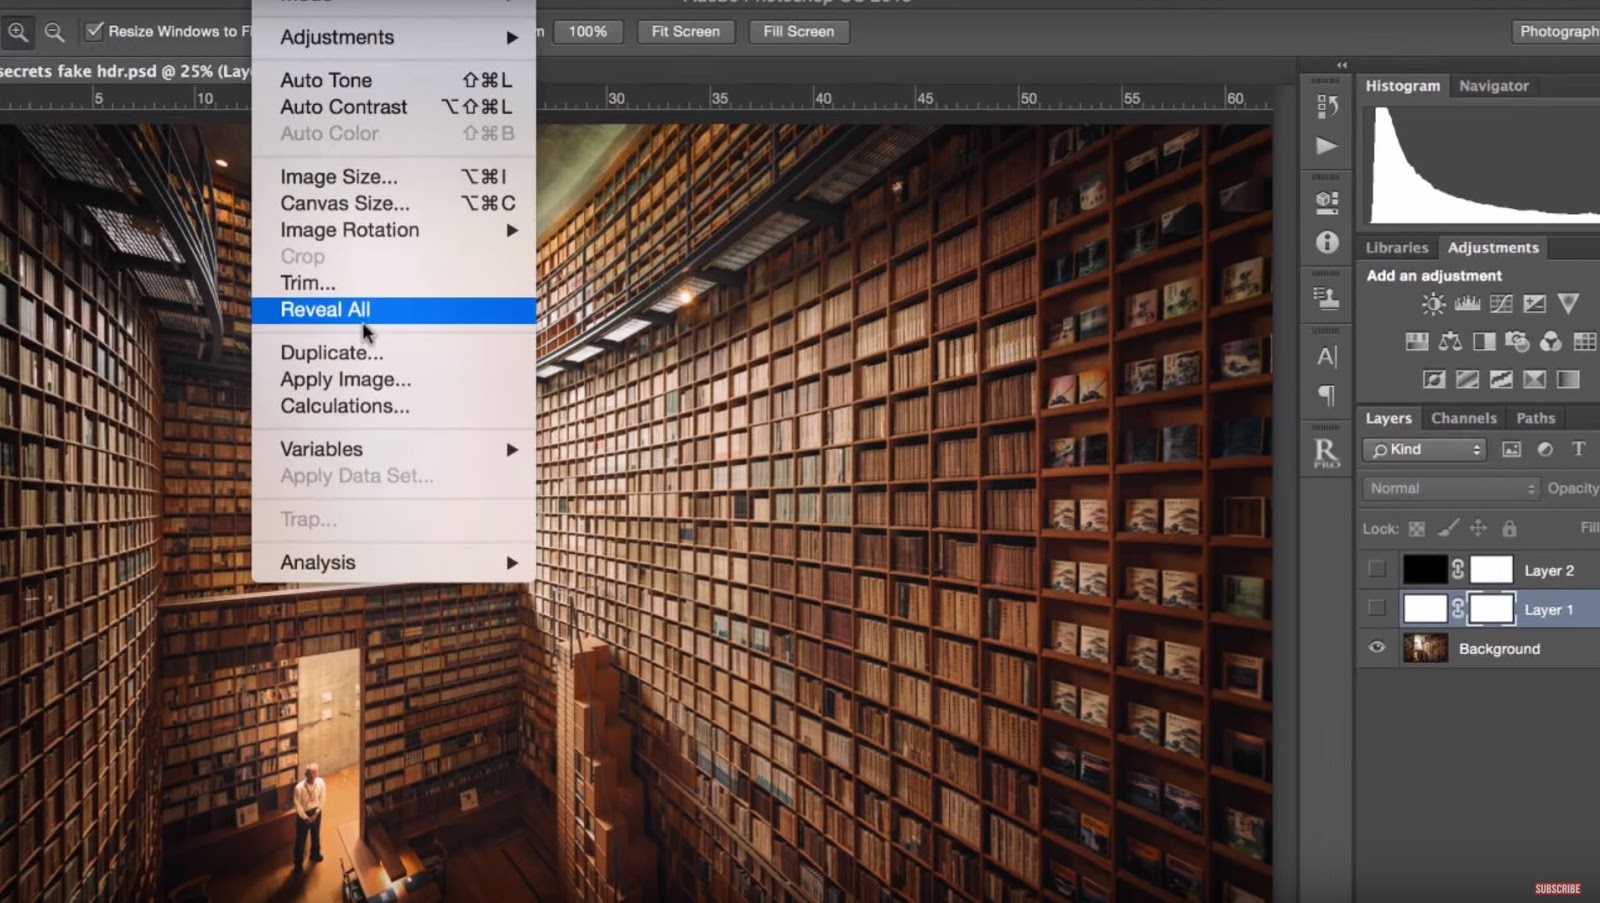This screenshot has width=1600, height=903.
Task: Open the Normal blend mode dropdown
Action: coord(1448,488)
